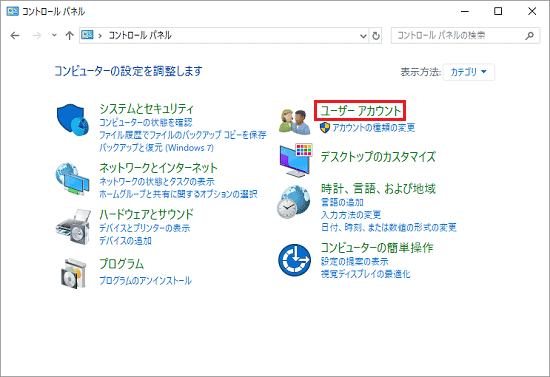Click the refresh button beside address bar
The width and height of the screenshot is (550, 377).
click(376, 35)
